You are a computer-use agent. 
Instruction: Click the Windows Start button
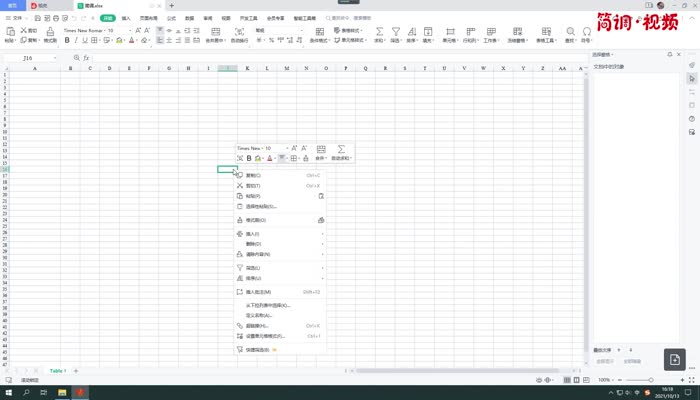(7, 393)
